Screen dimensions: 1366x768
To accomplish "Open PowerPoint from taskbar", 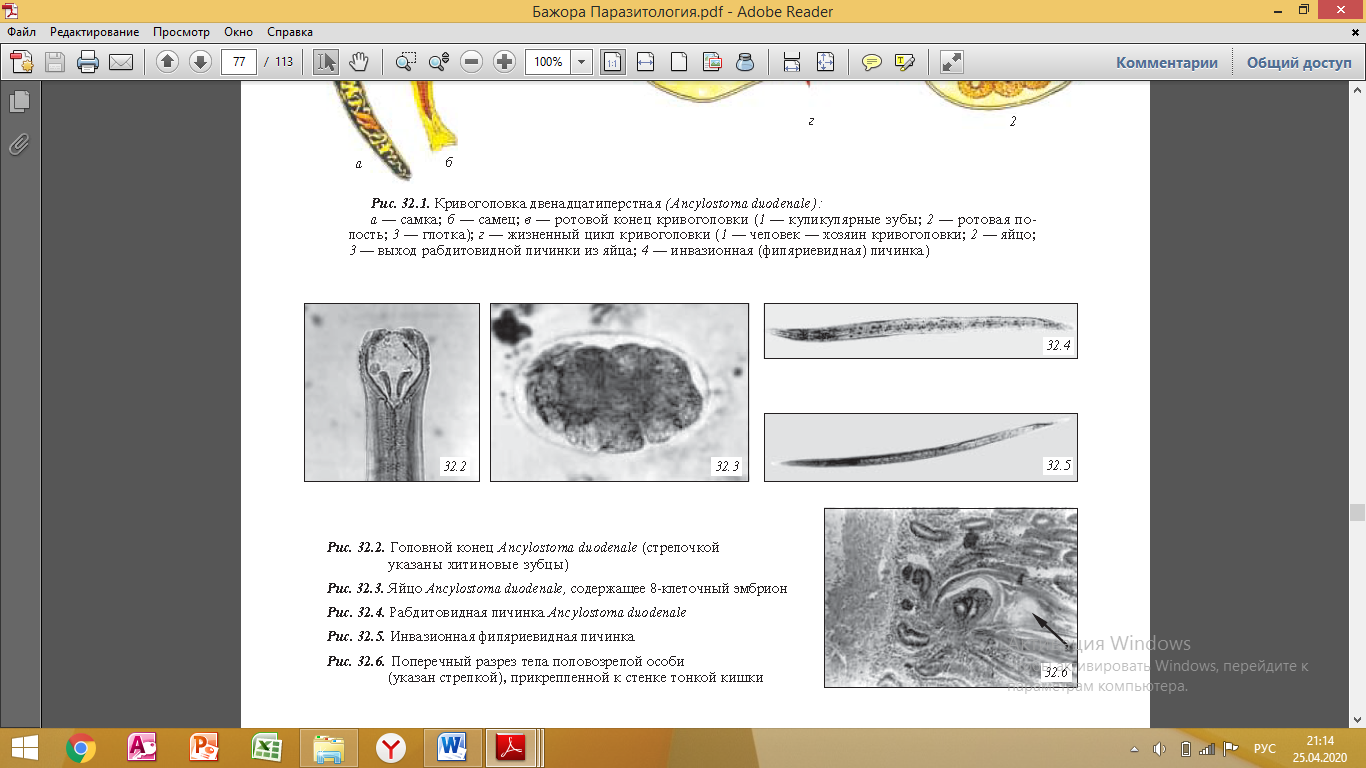I will click(204, 748).
